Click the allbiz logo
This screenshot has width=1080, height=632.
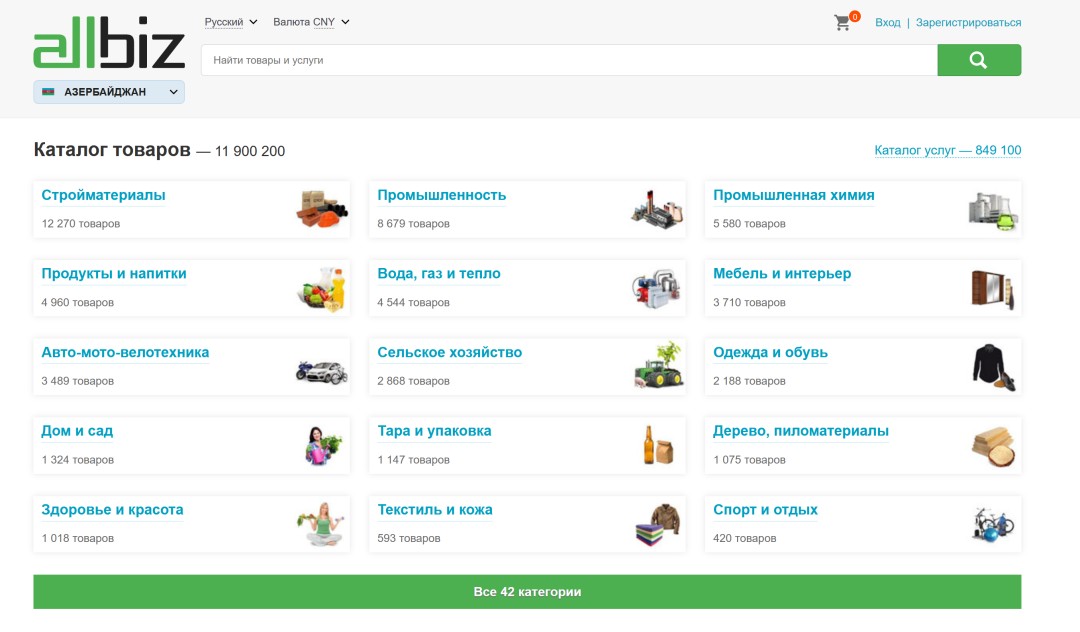(109, 43)
